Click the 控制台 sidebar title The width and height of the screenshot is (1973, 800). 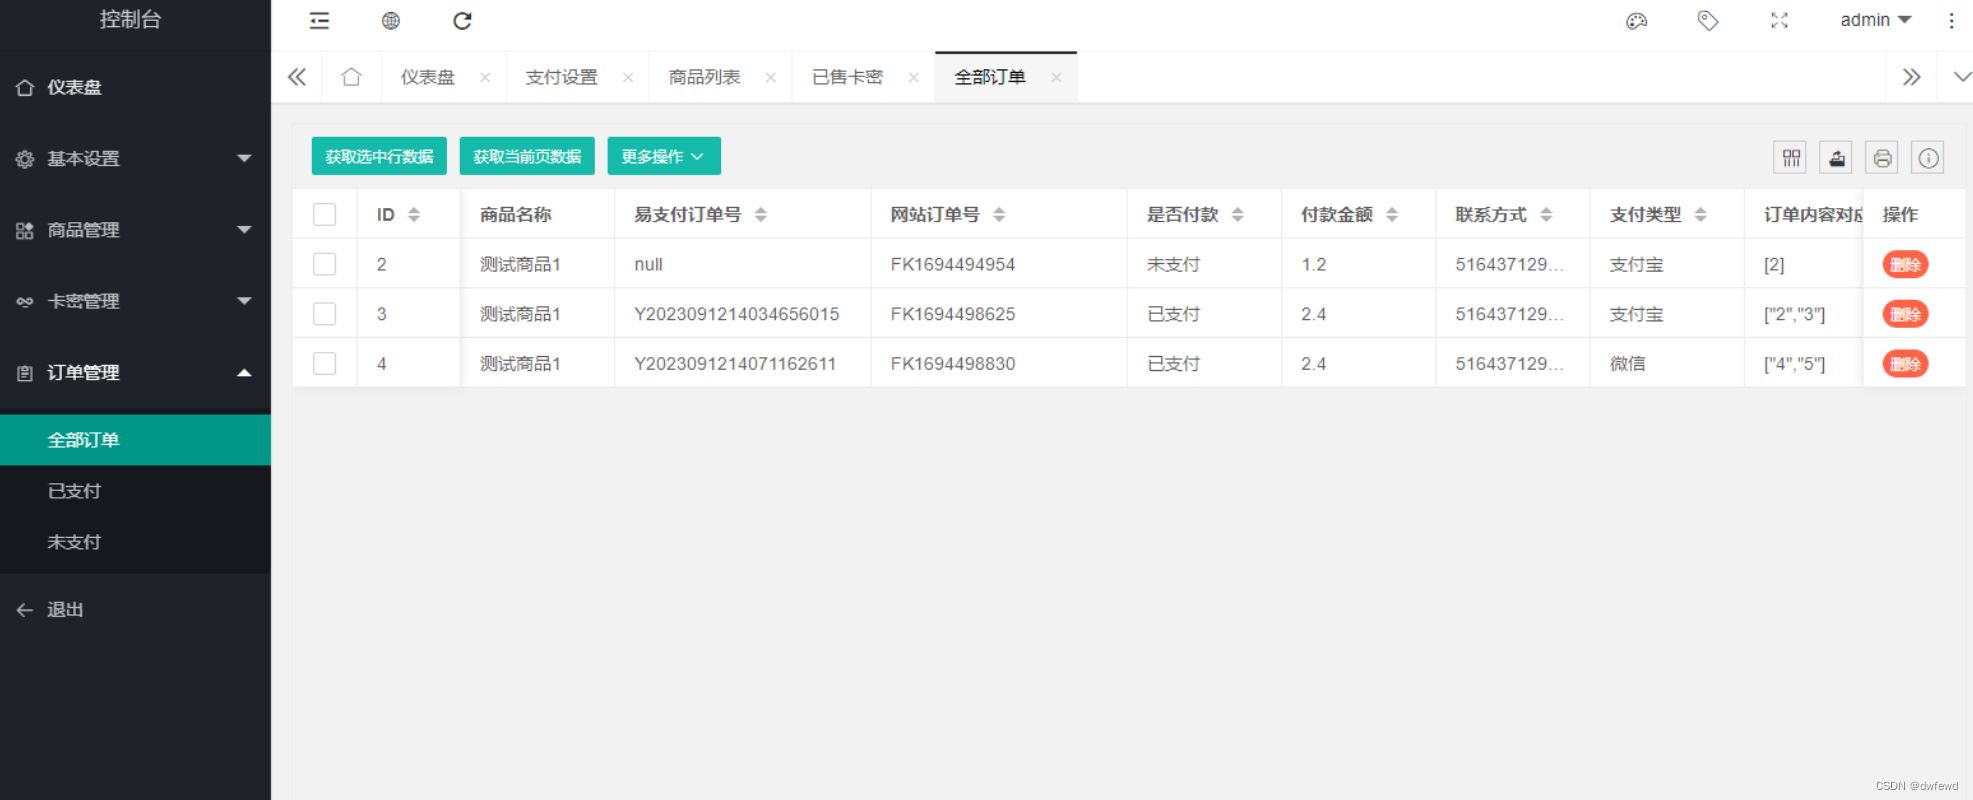click(131, 19)
